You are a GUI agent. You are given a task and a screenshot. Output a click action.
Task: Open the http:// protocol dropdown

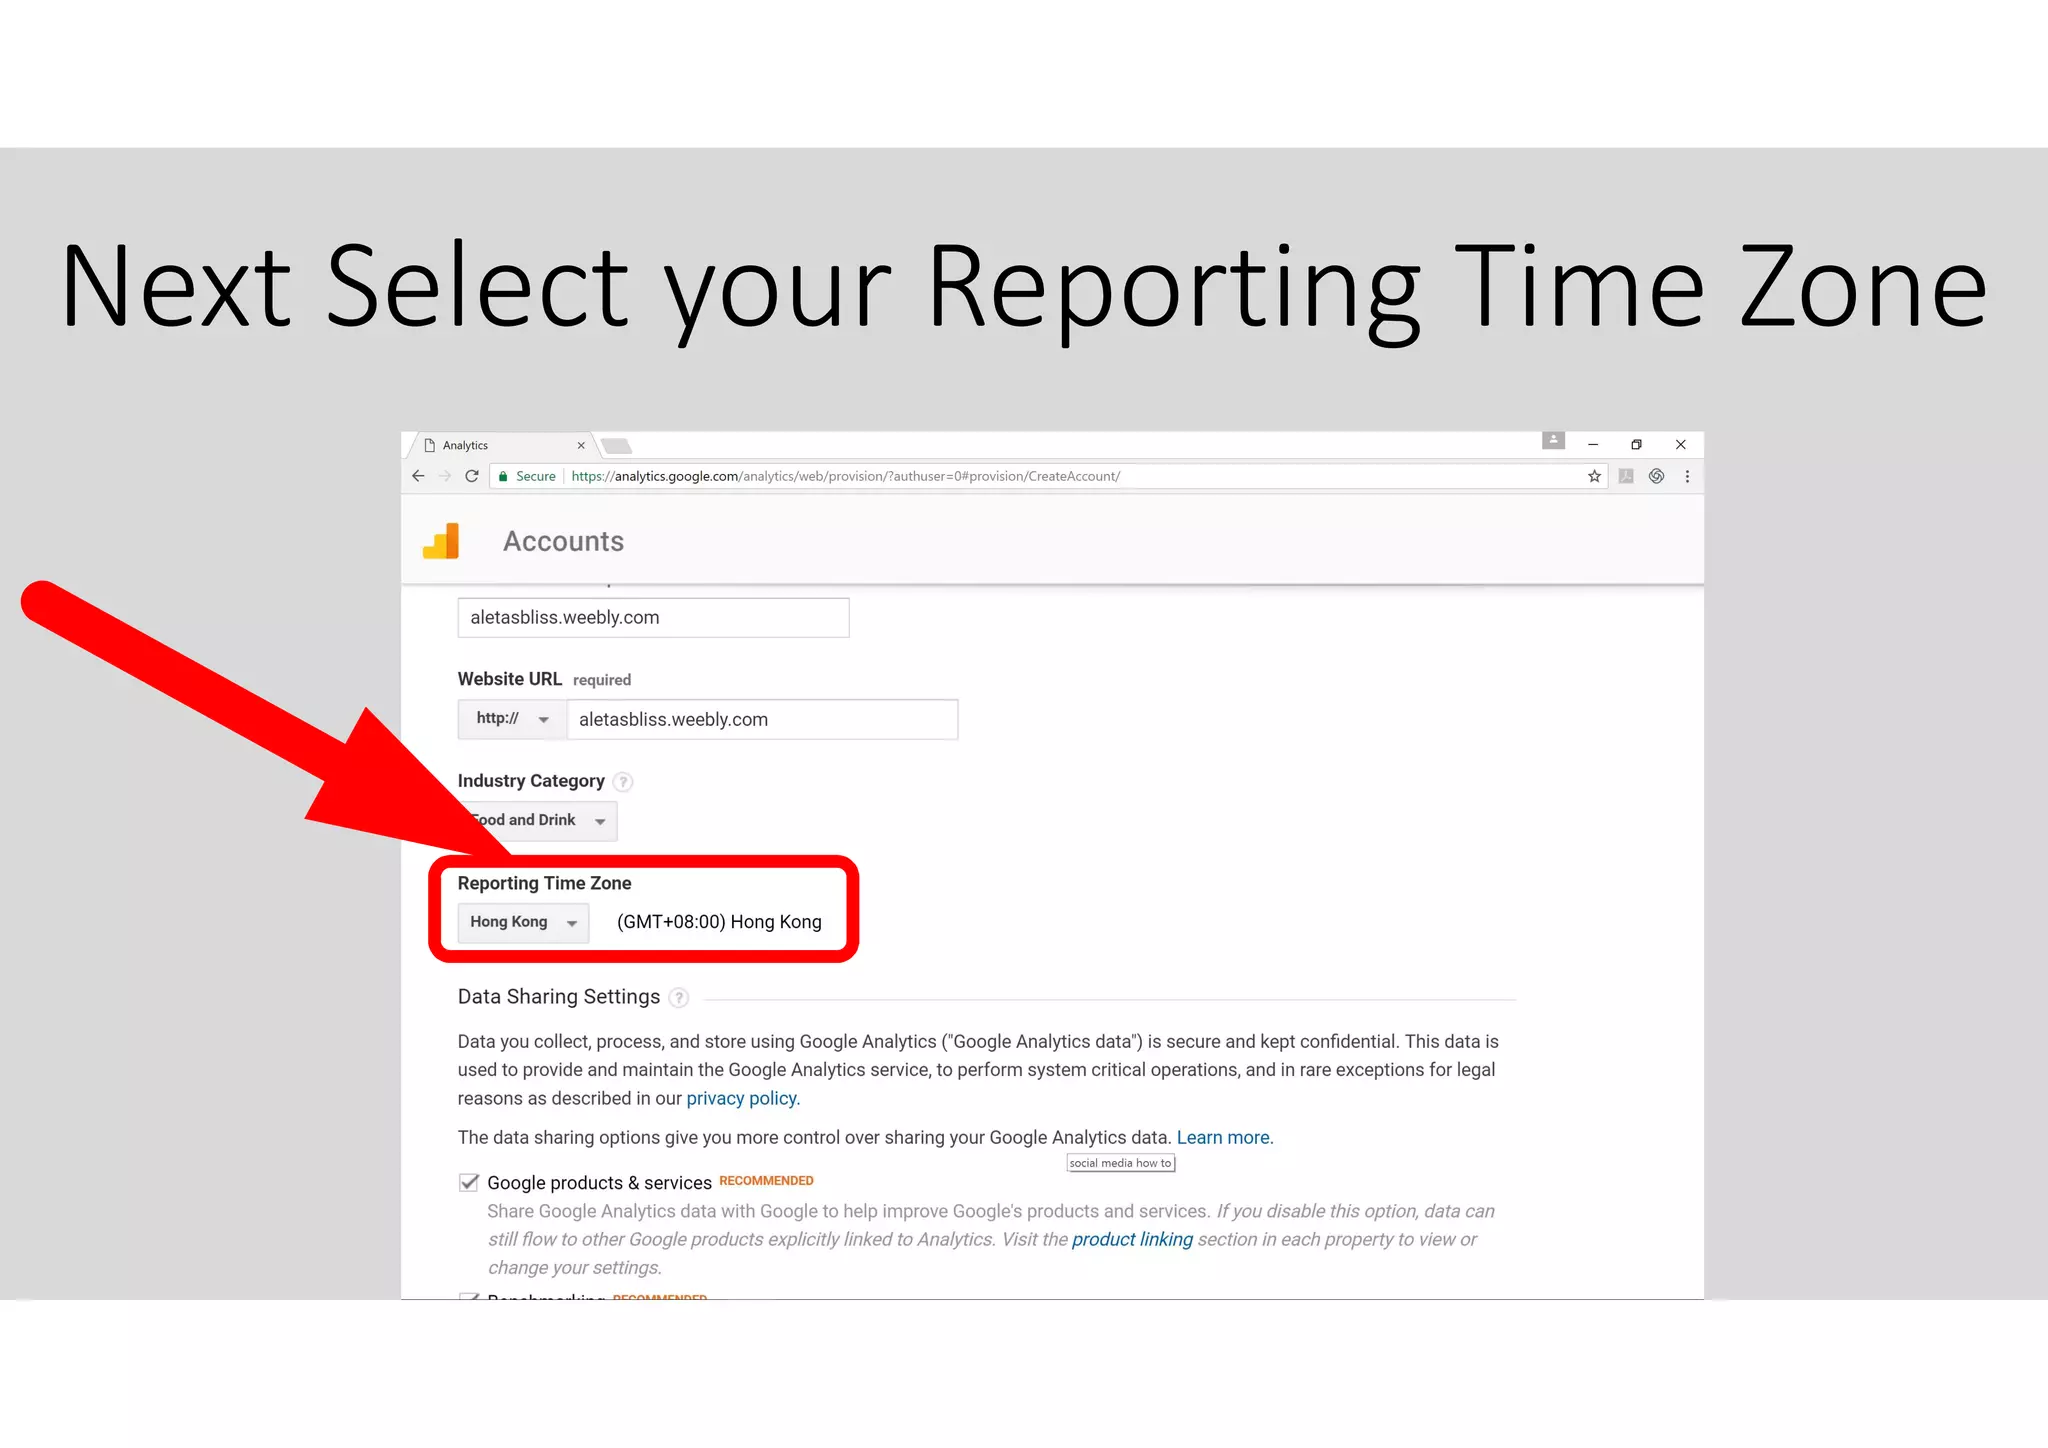(x=512, y=719)
